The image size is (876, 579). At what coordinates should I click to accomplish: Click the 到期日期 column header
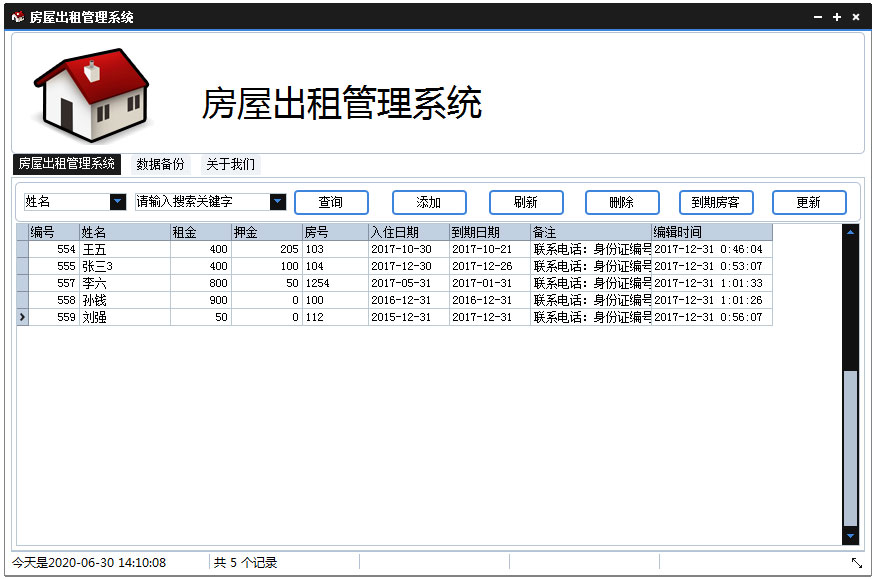490,232
